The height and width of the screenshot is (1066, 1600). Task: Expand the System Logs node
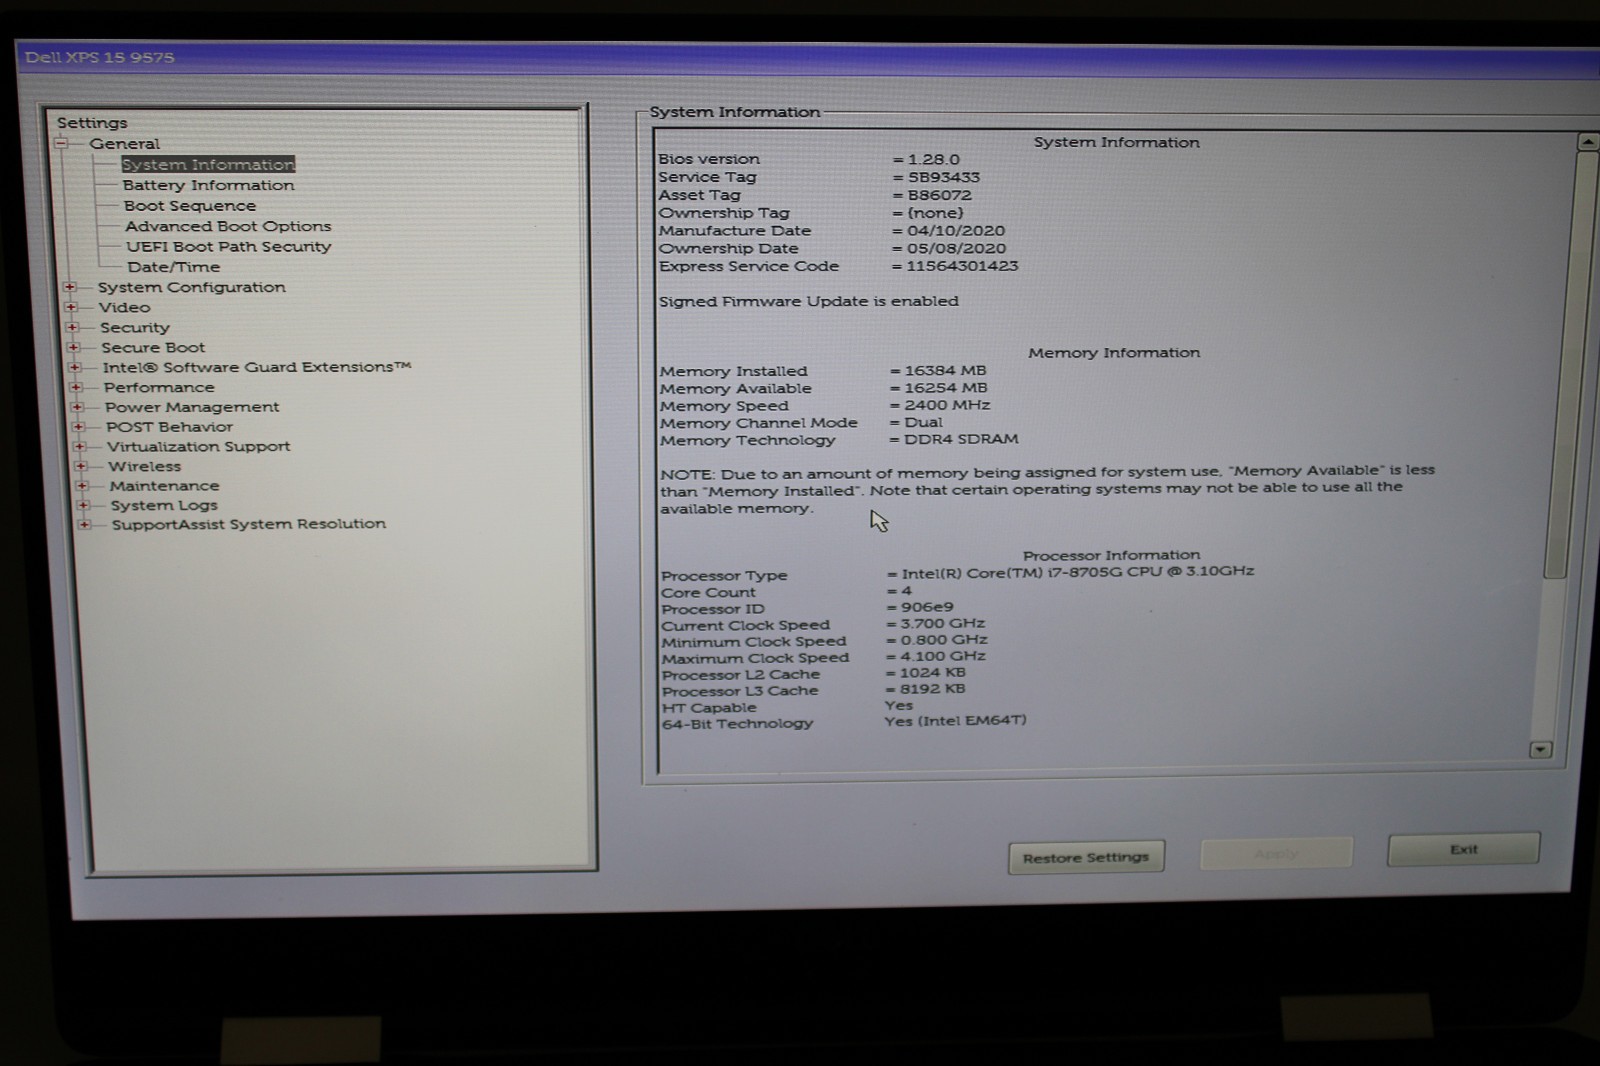click(x=83, y=505)
